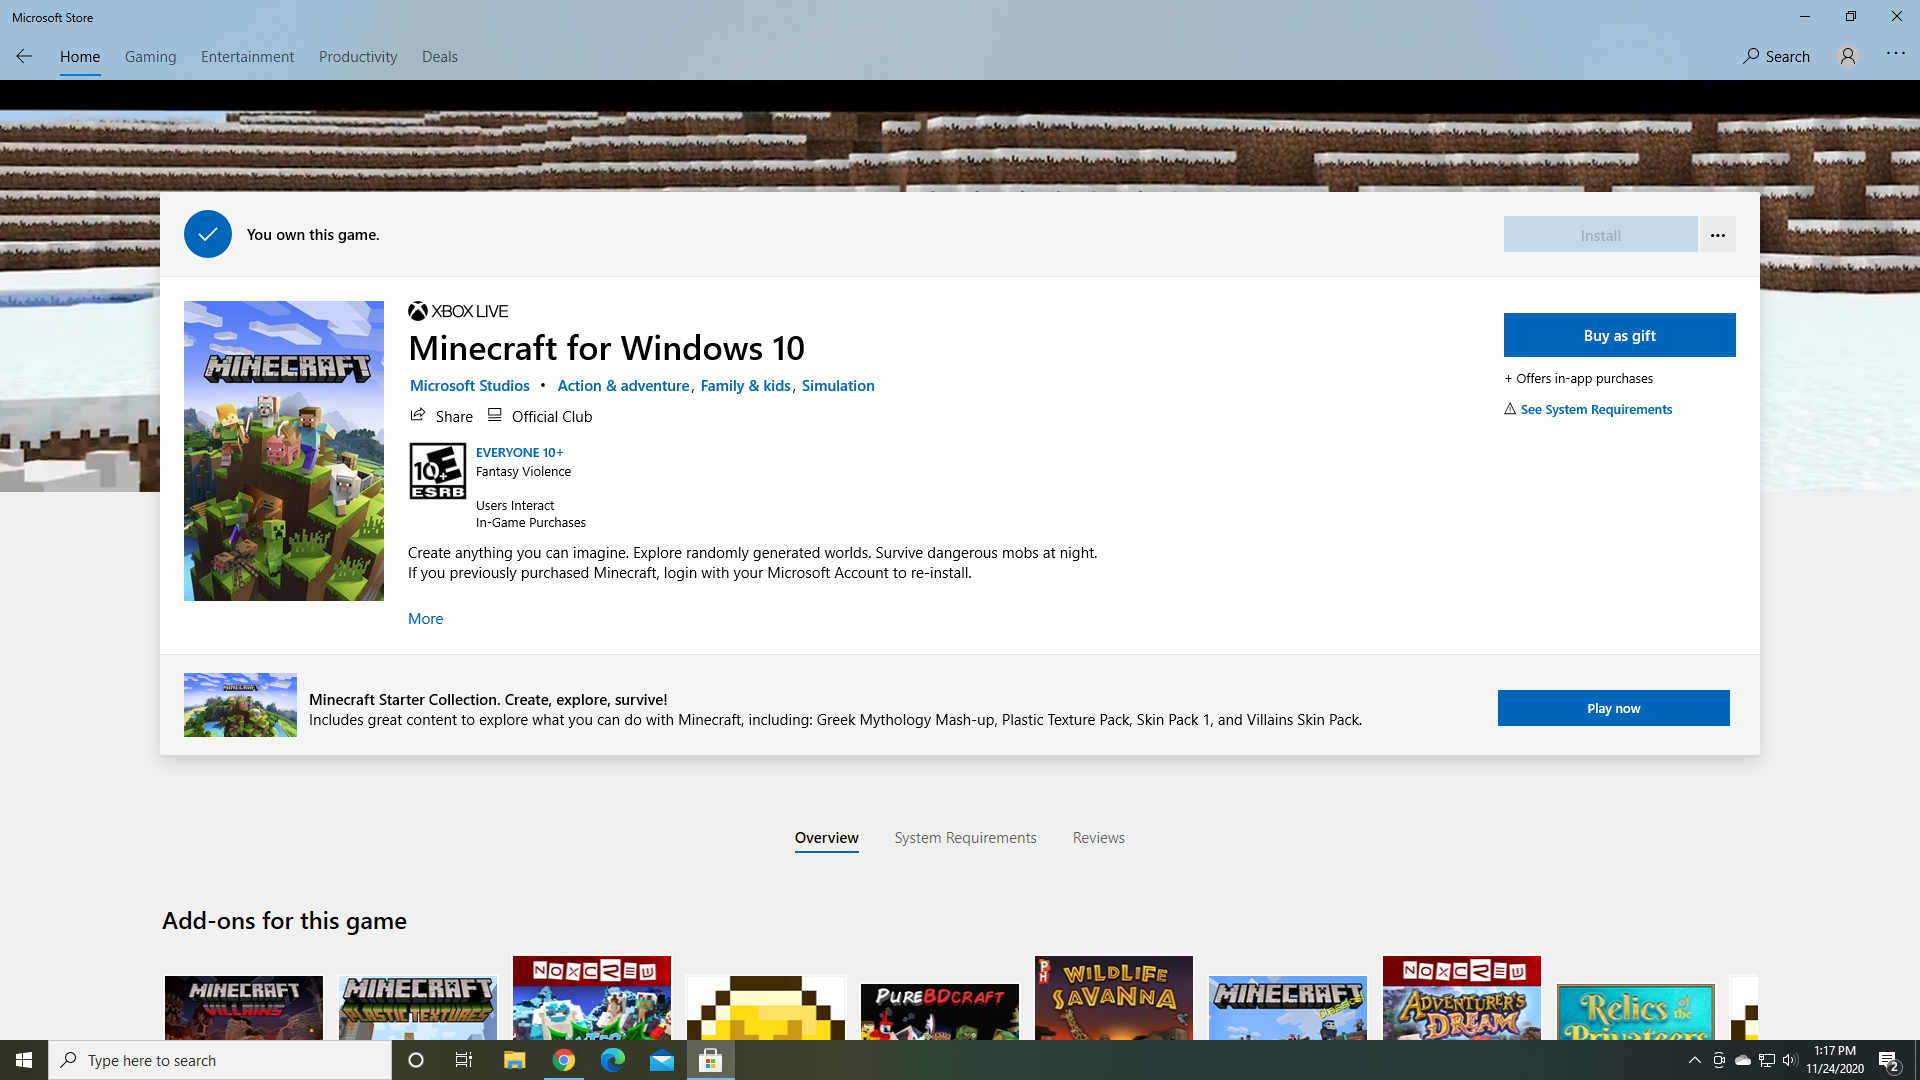Screen dimensions: 1920x1080
Task: Open Task View on the taskbar
Action: pos(464,1060)
